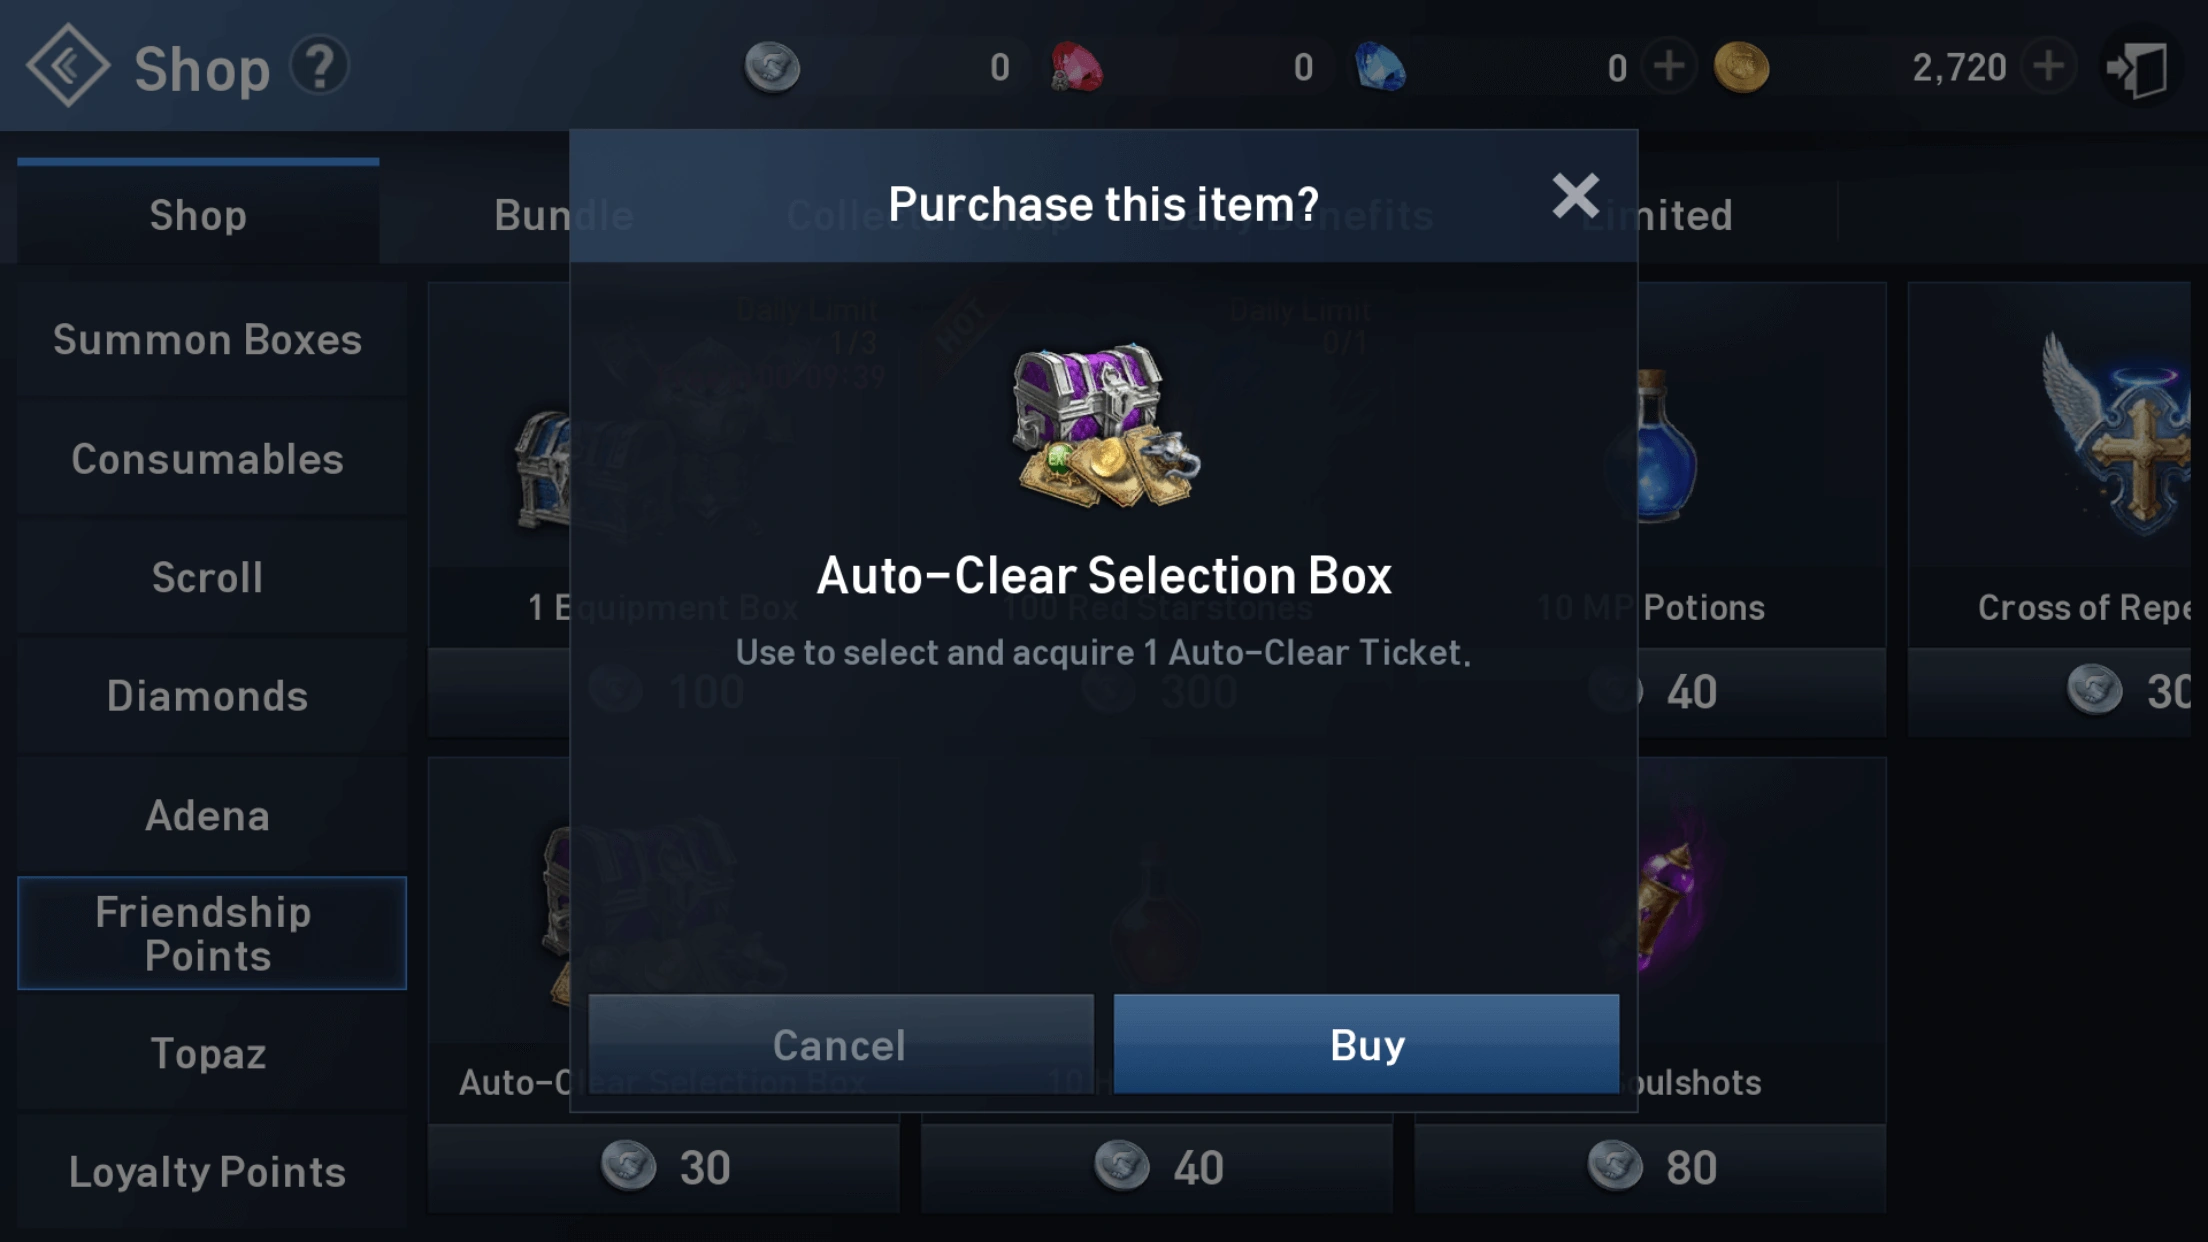Close the purchase dialog with the X
The height and width of the screenshot is (1242, 2208).
click(x=1575, y=195)
